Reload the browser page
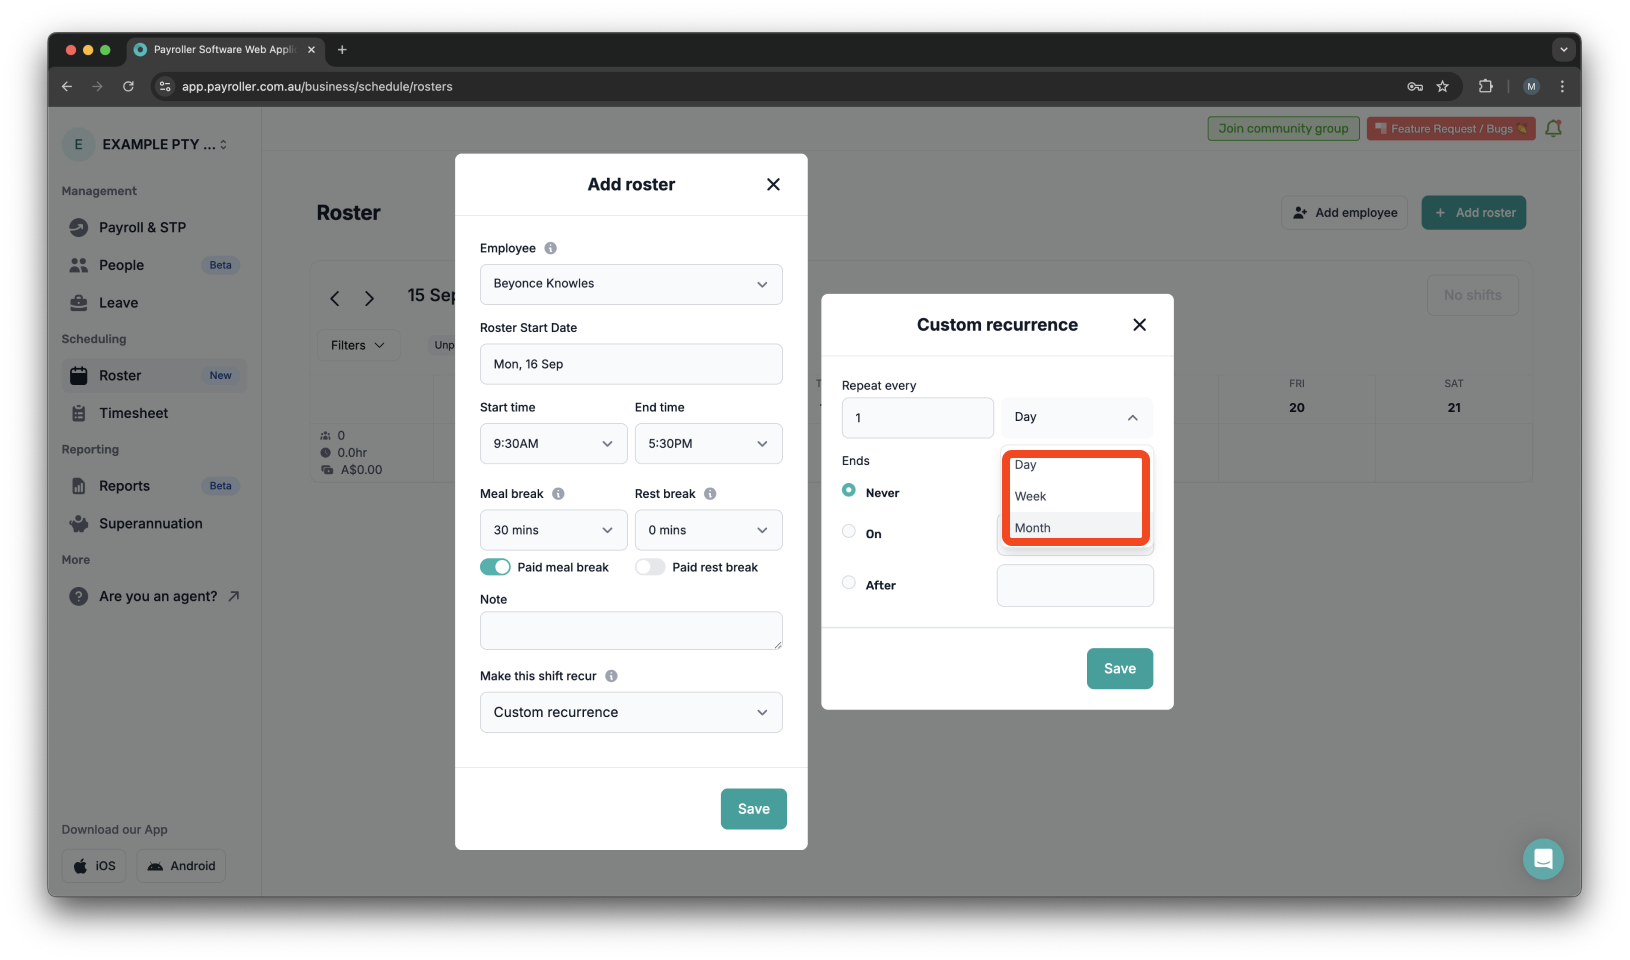The height and width of the screenshot is (960, 1630). (128, 87)
